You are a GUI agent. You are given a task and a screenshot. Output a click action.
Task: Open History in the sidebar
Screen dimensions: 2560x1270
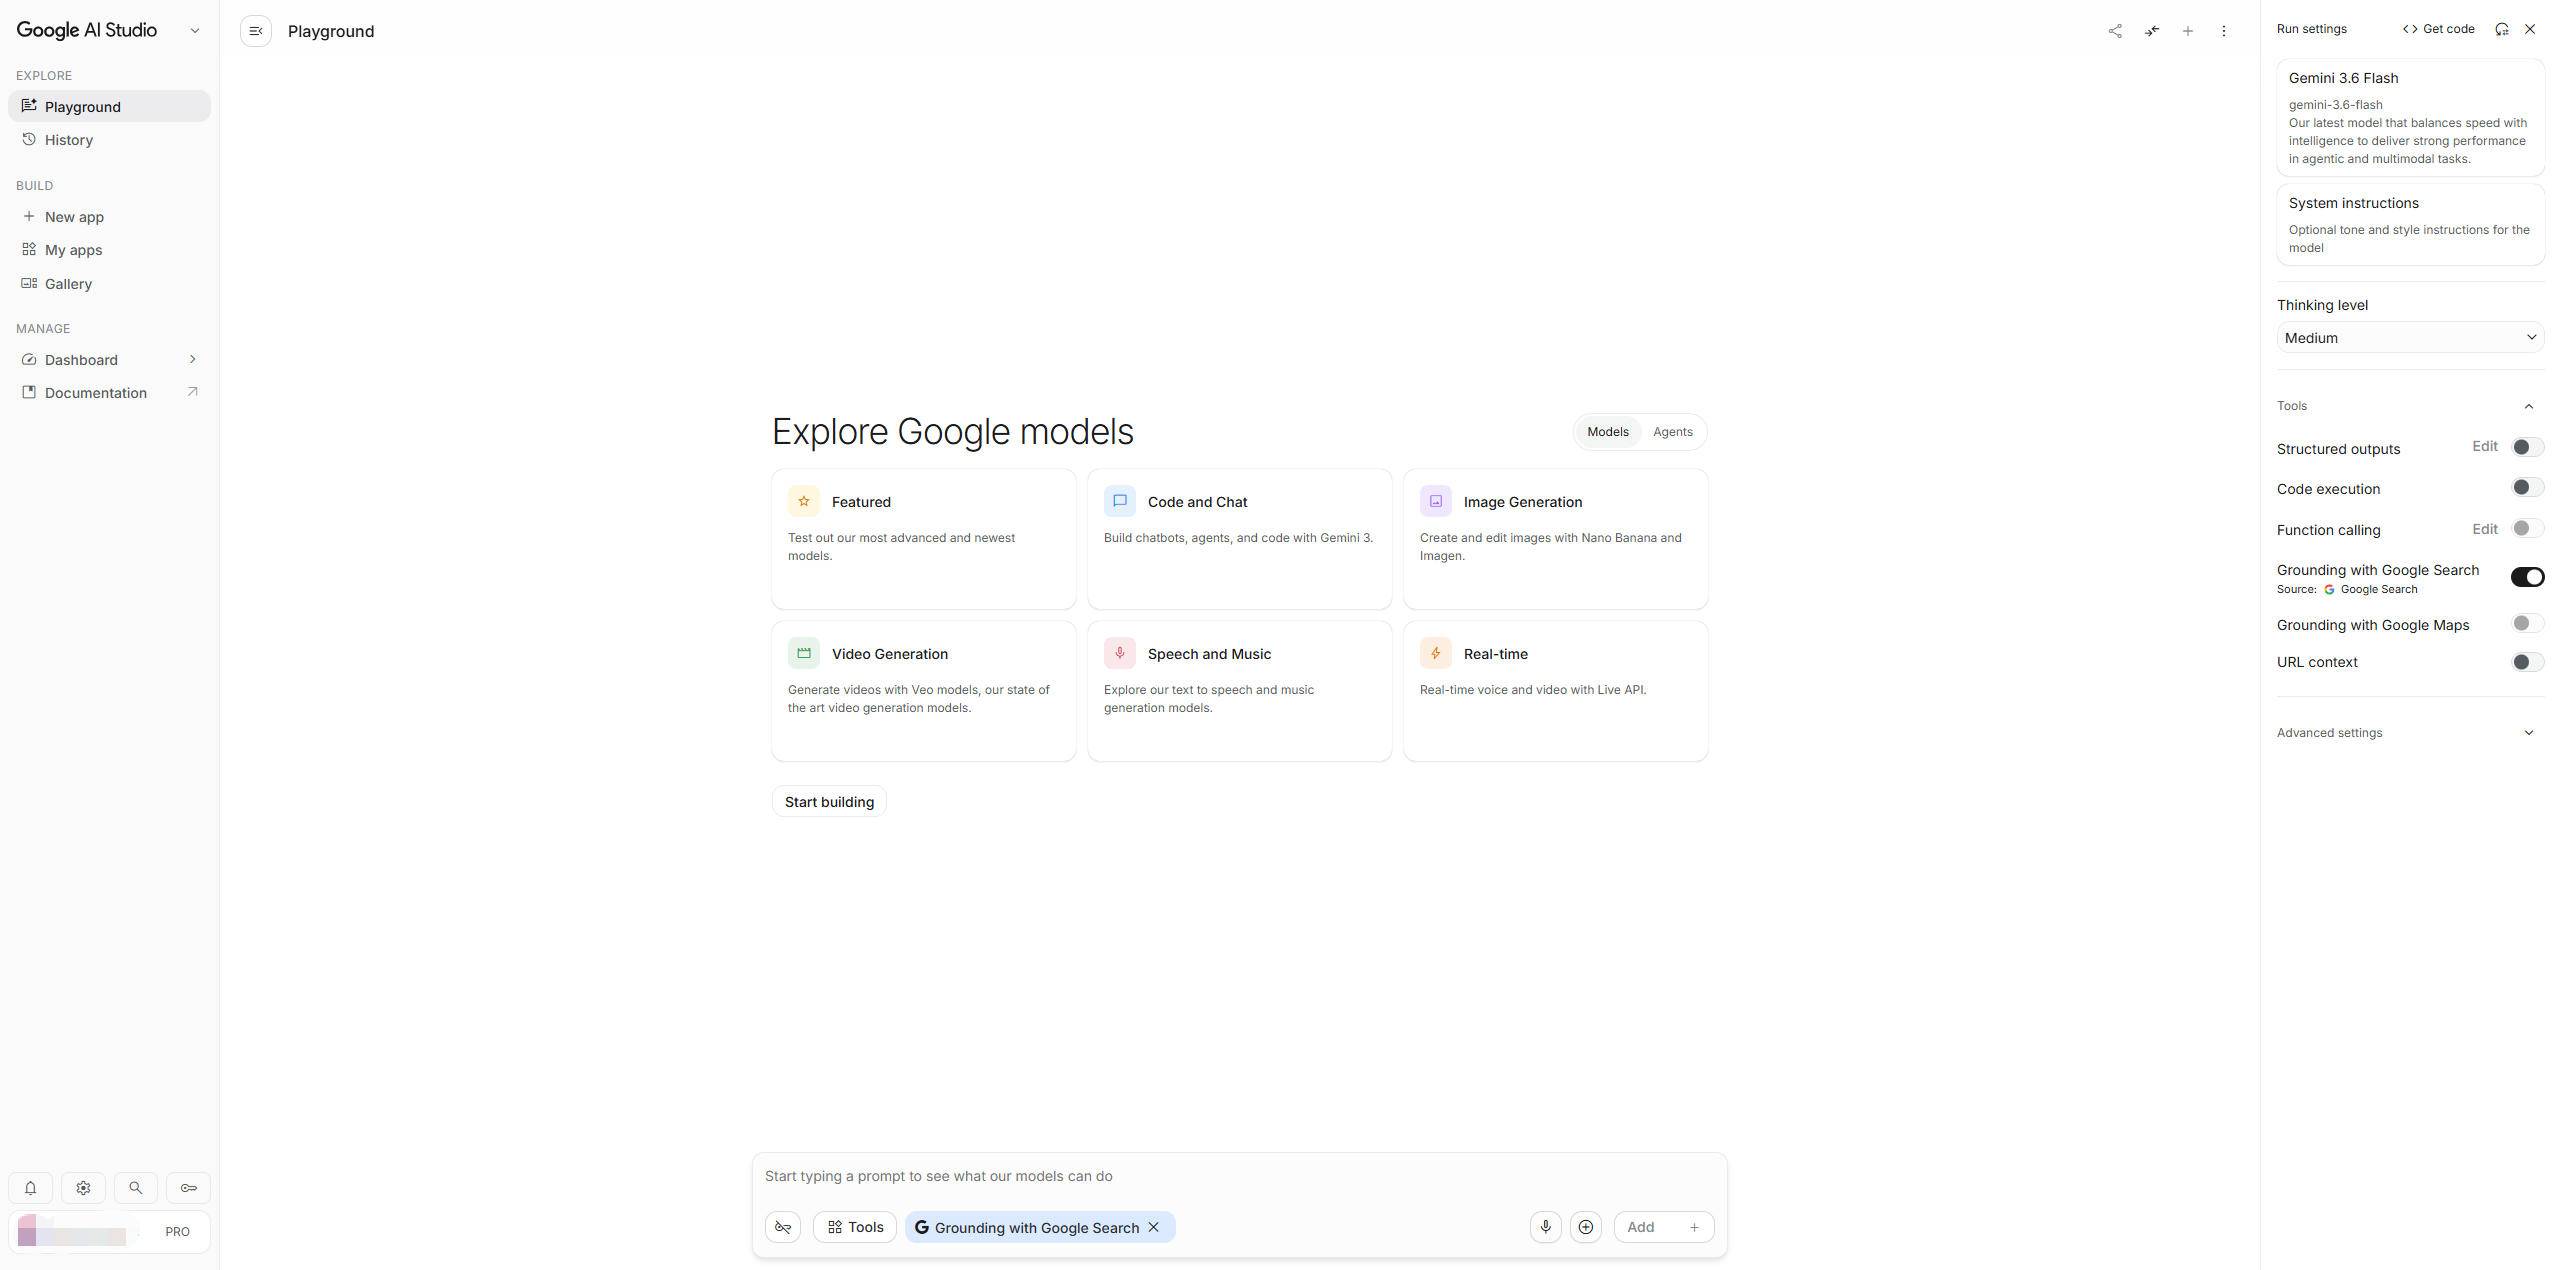point(109,140)
